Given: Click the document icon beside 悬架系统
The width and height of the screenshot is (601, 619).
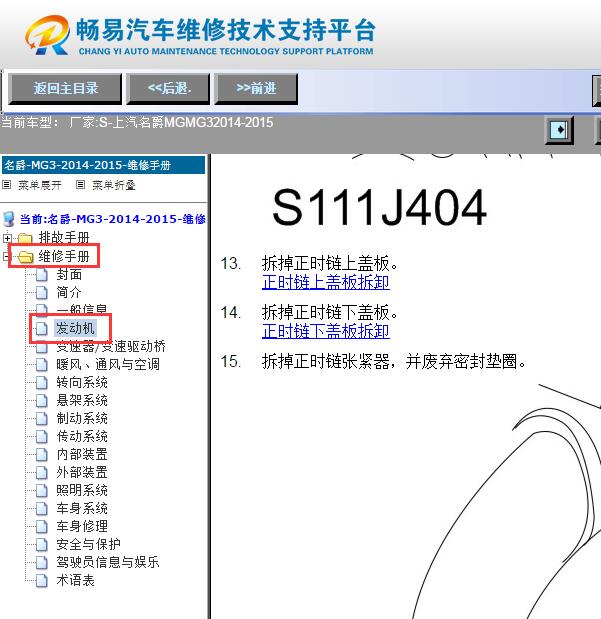Looking at the screenshot, I should pyautogui.click(x=41, y=400).
